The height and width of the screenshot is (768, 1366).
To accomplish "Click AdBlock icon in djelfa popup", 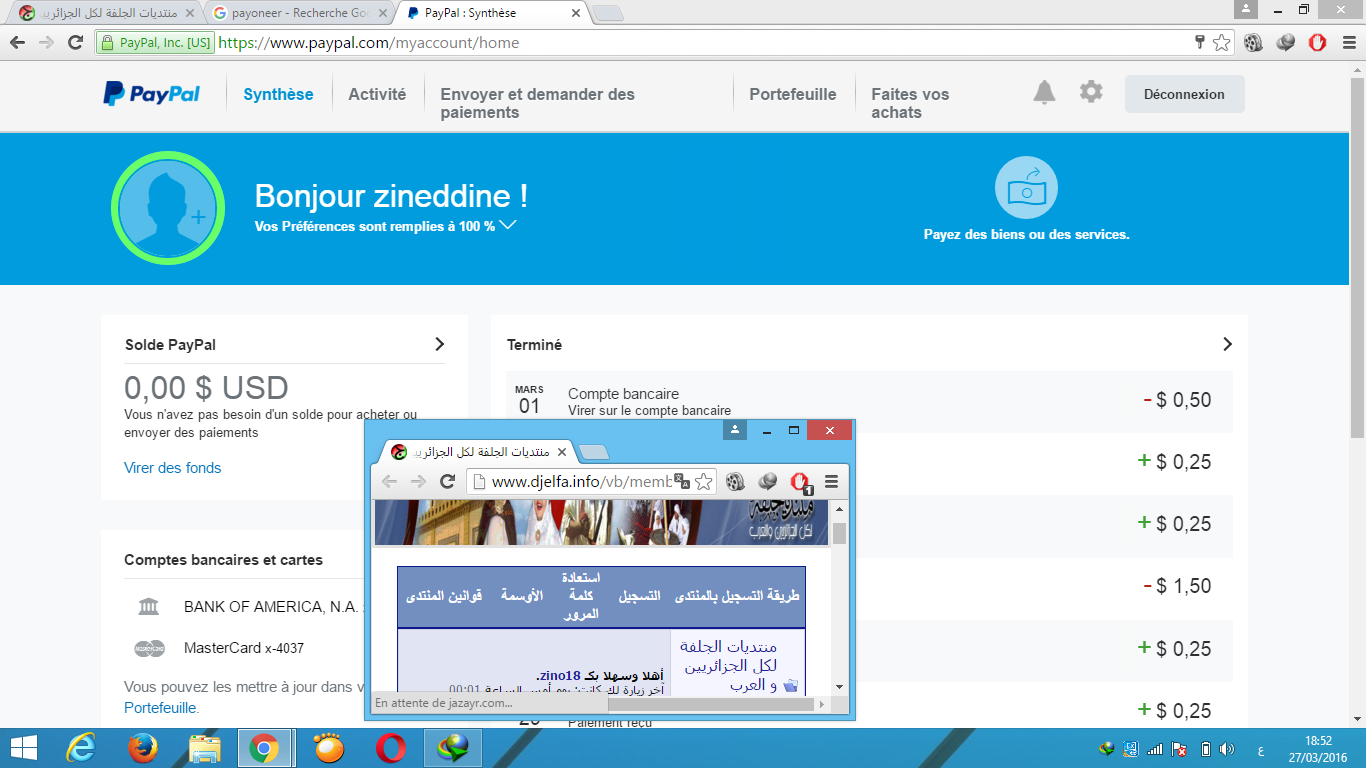I will pos(800,482).
